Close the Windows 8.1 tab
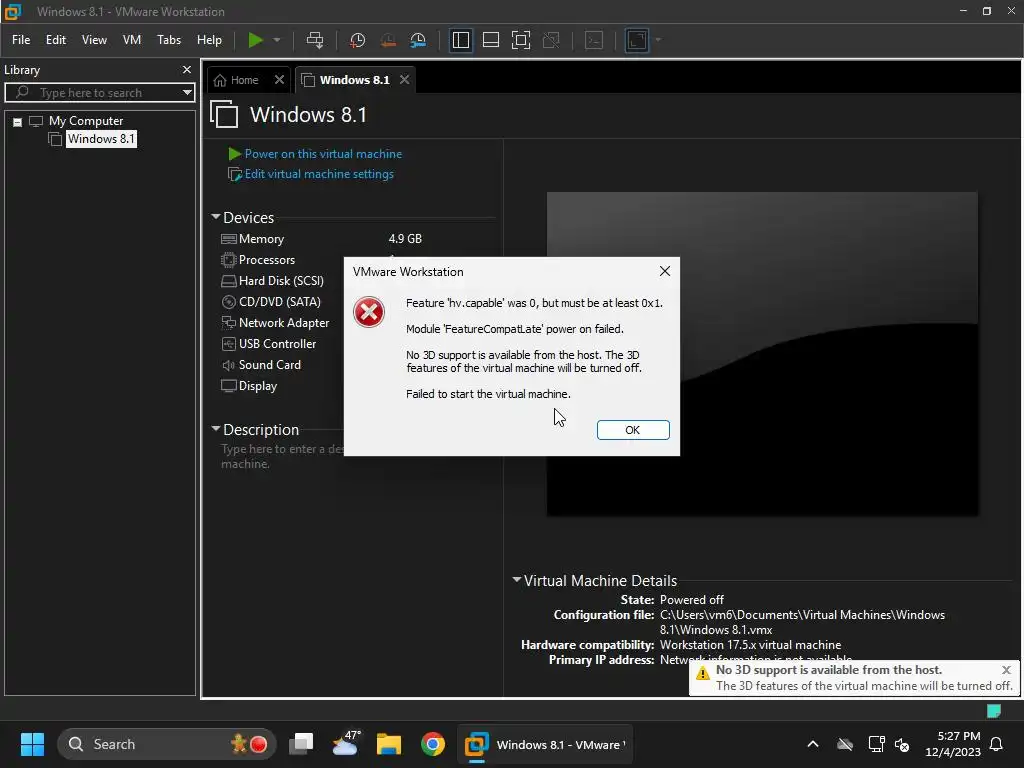 point(404,80)
